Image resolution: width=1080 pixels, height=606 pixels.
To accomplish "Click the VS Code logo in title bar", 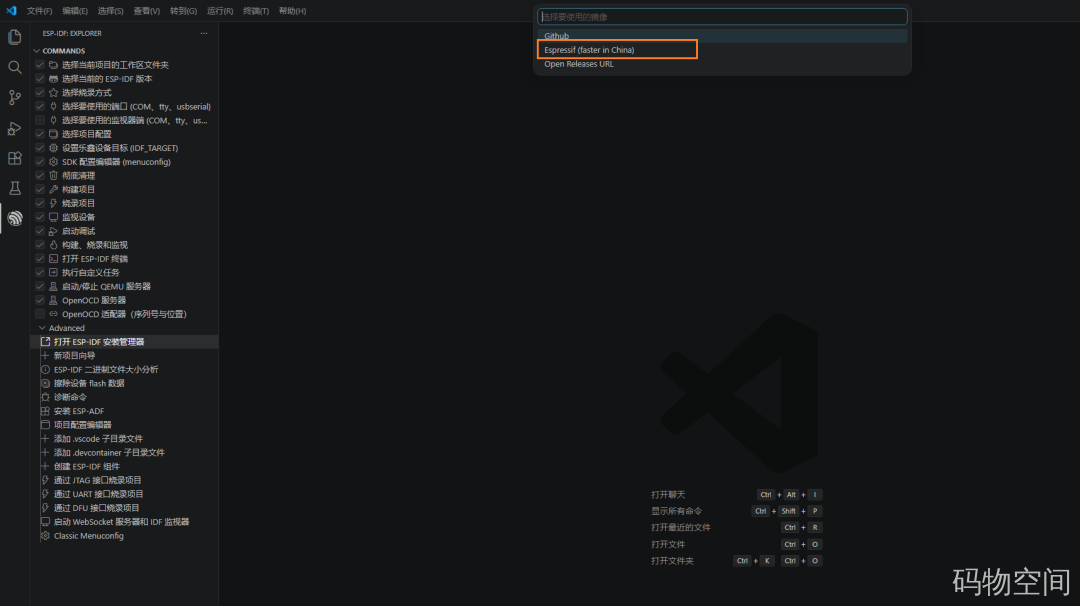I will (x=11, y=11).
